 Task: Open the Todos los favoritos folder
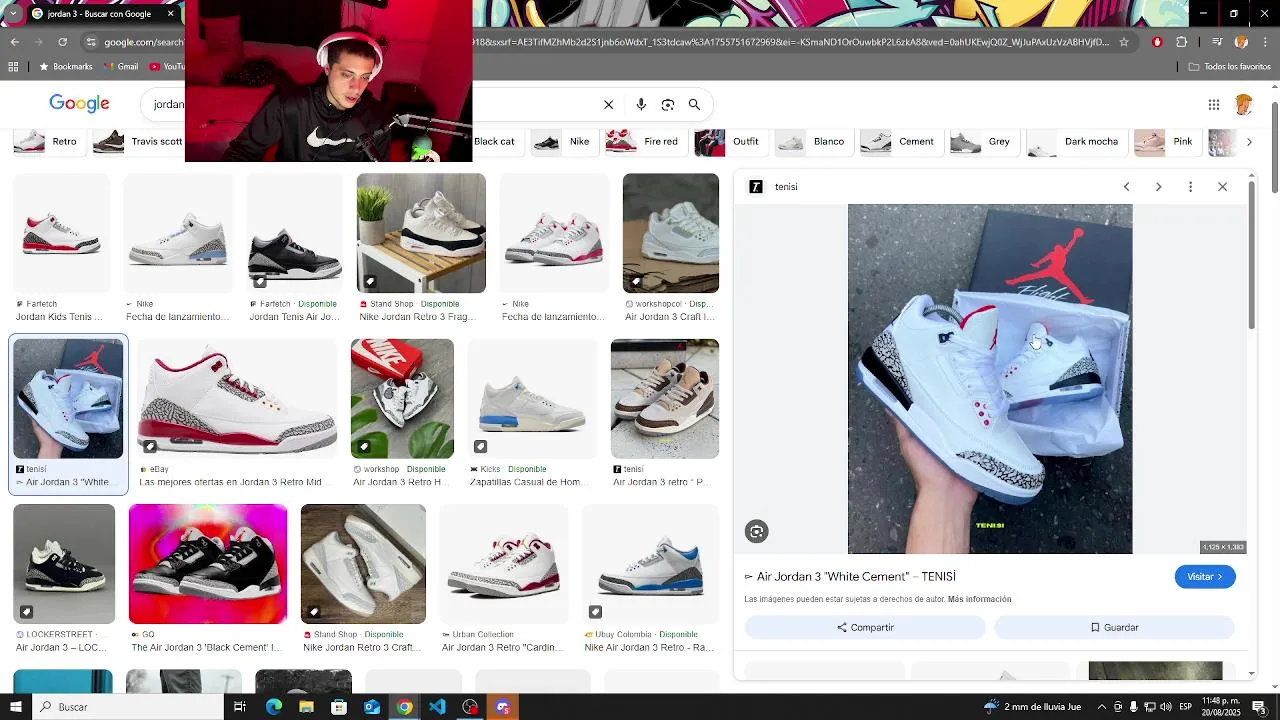[1229, 67]
